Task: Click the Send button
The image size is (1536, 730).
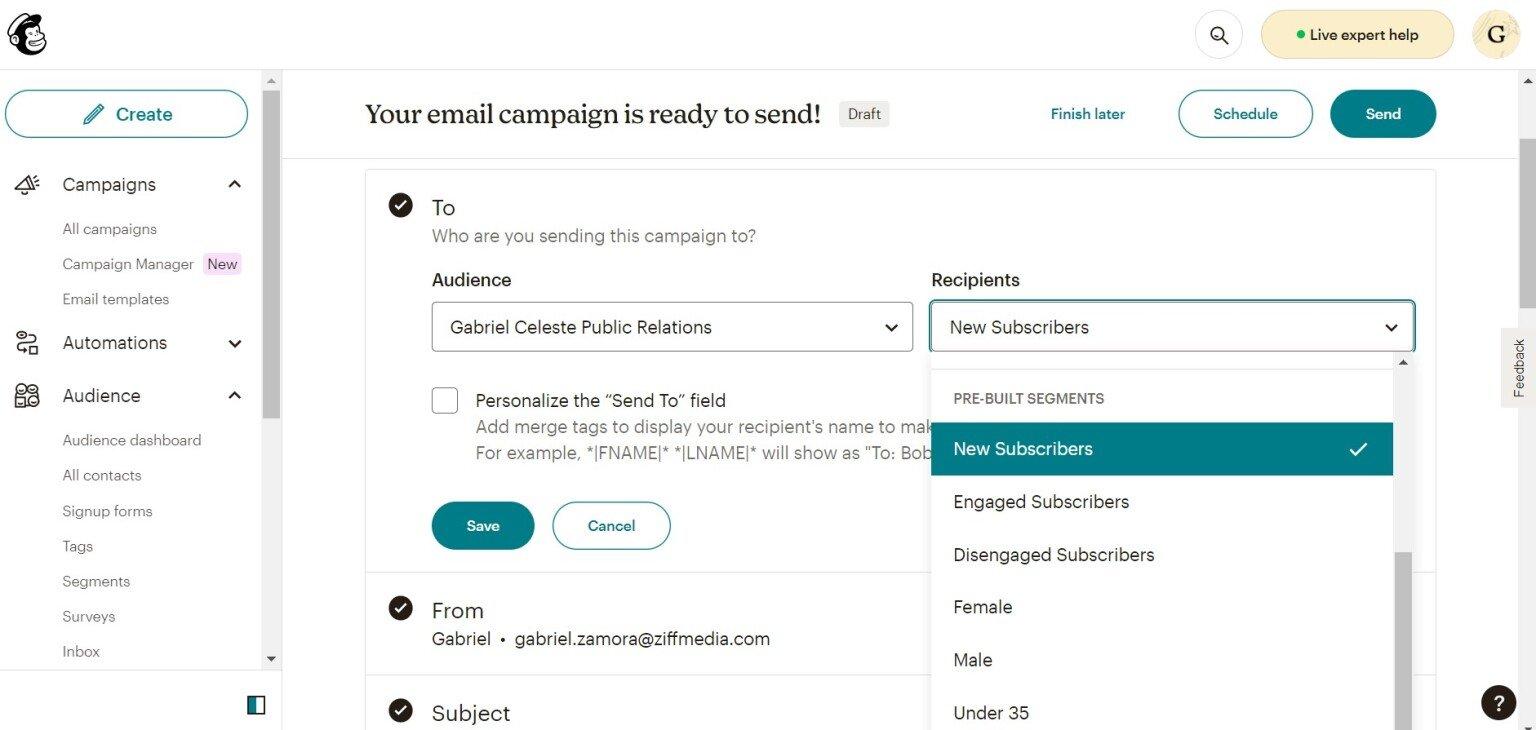Action: [x=1382, y=114]
